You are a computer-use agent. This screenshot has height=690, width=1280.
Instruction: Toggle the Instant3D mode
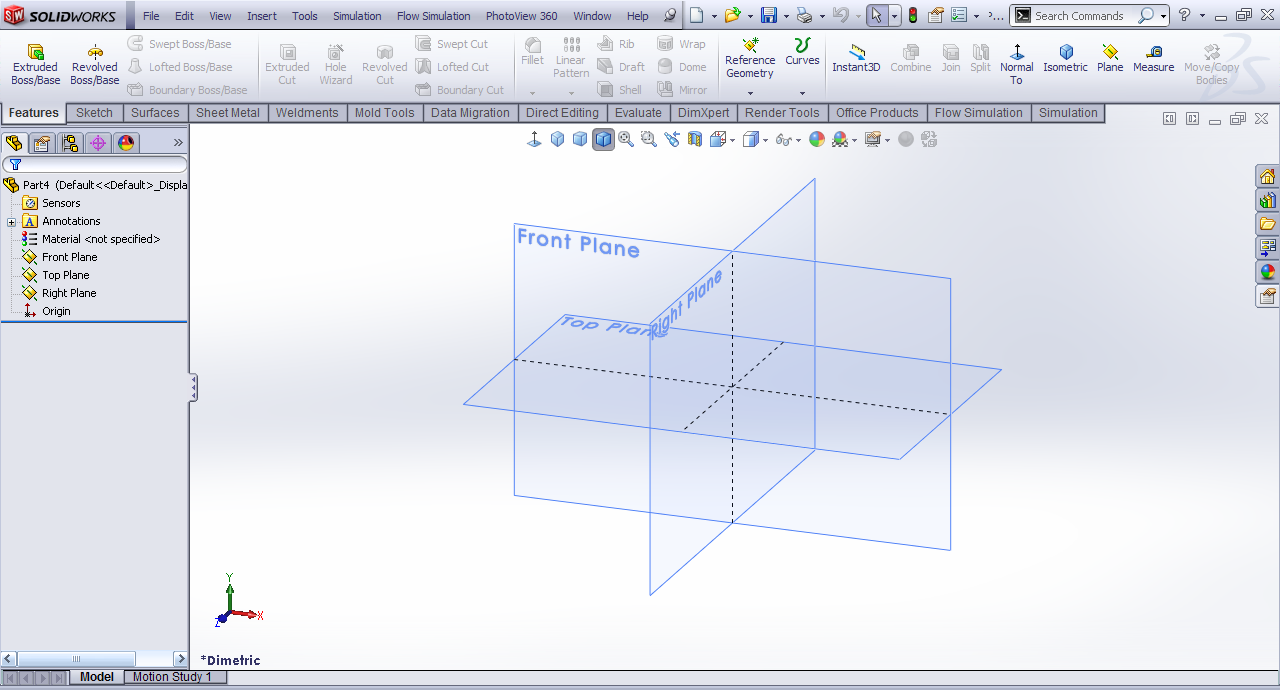click(856, 59)
